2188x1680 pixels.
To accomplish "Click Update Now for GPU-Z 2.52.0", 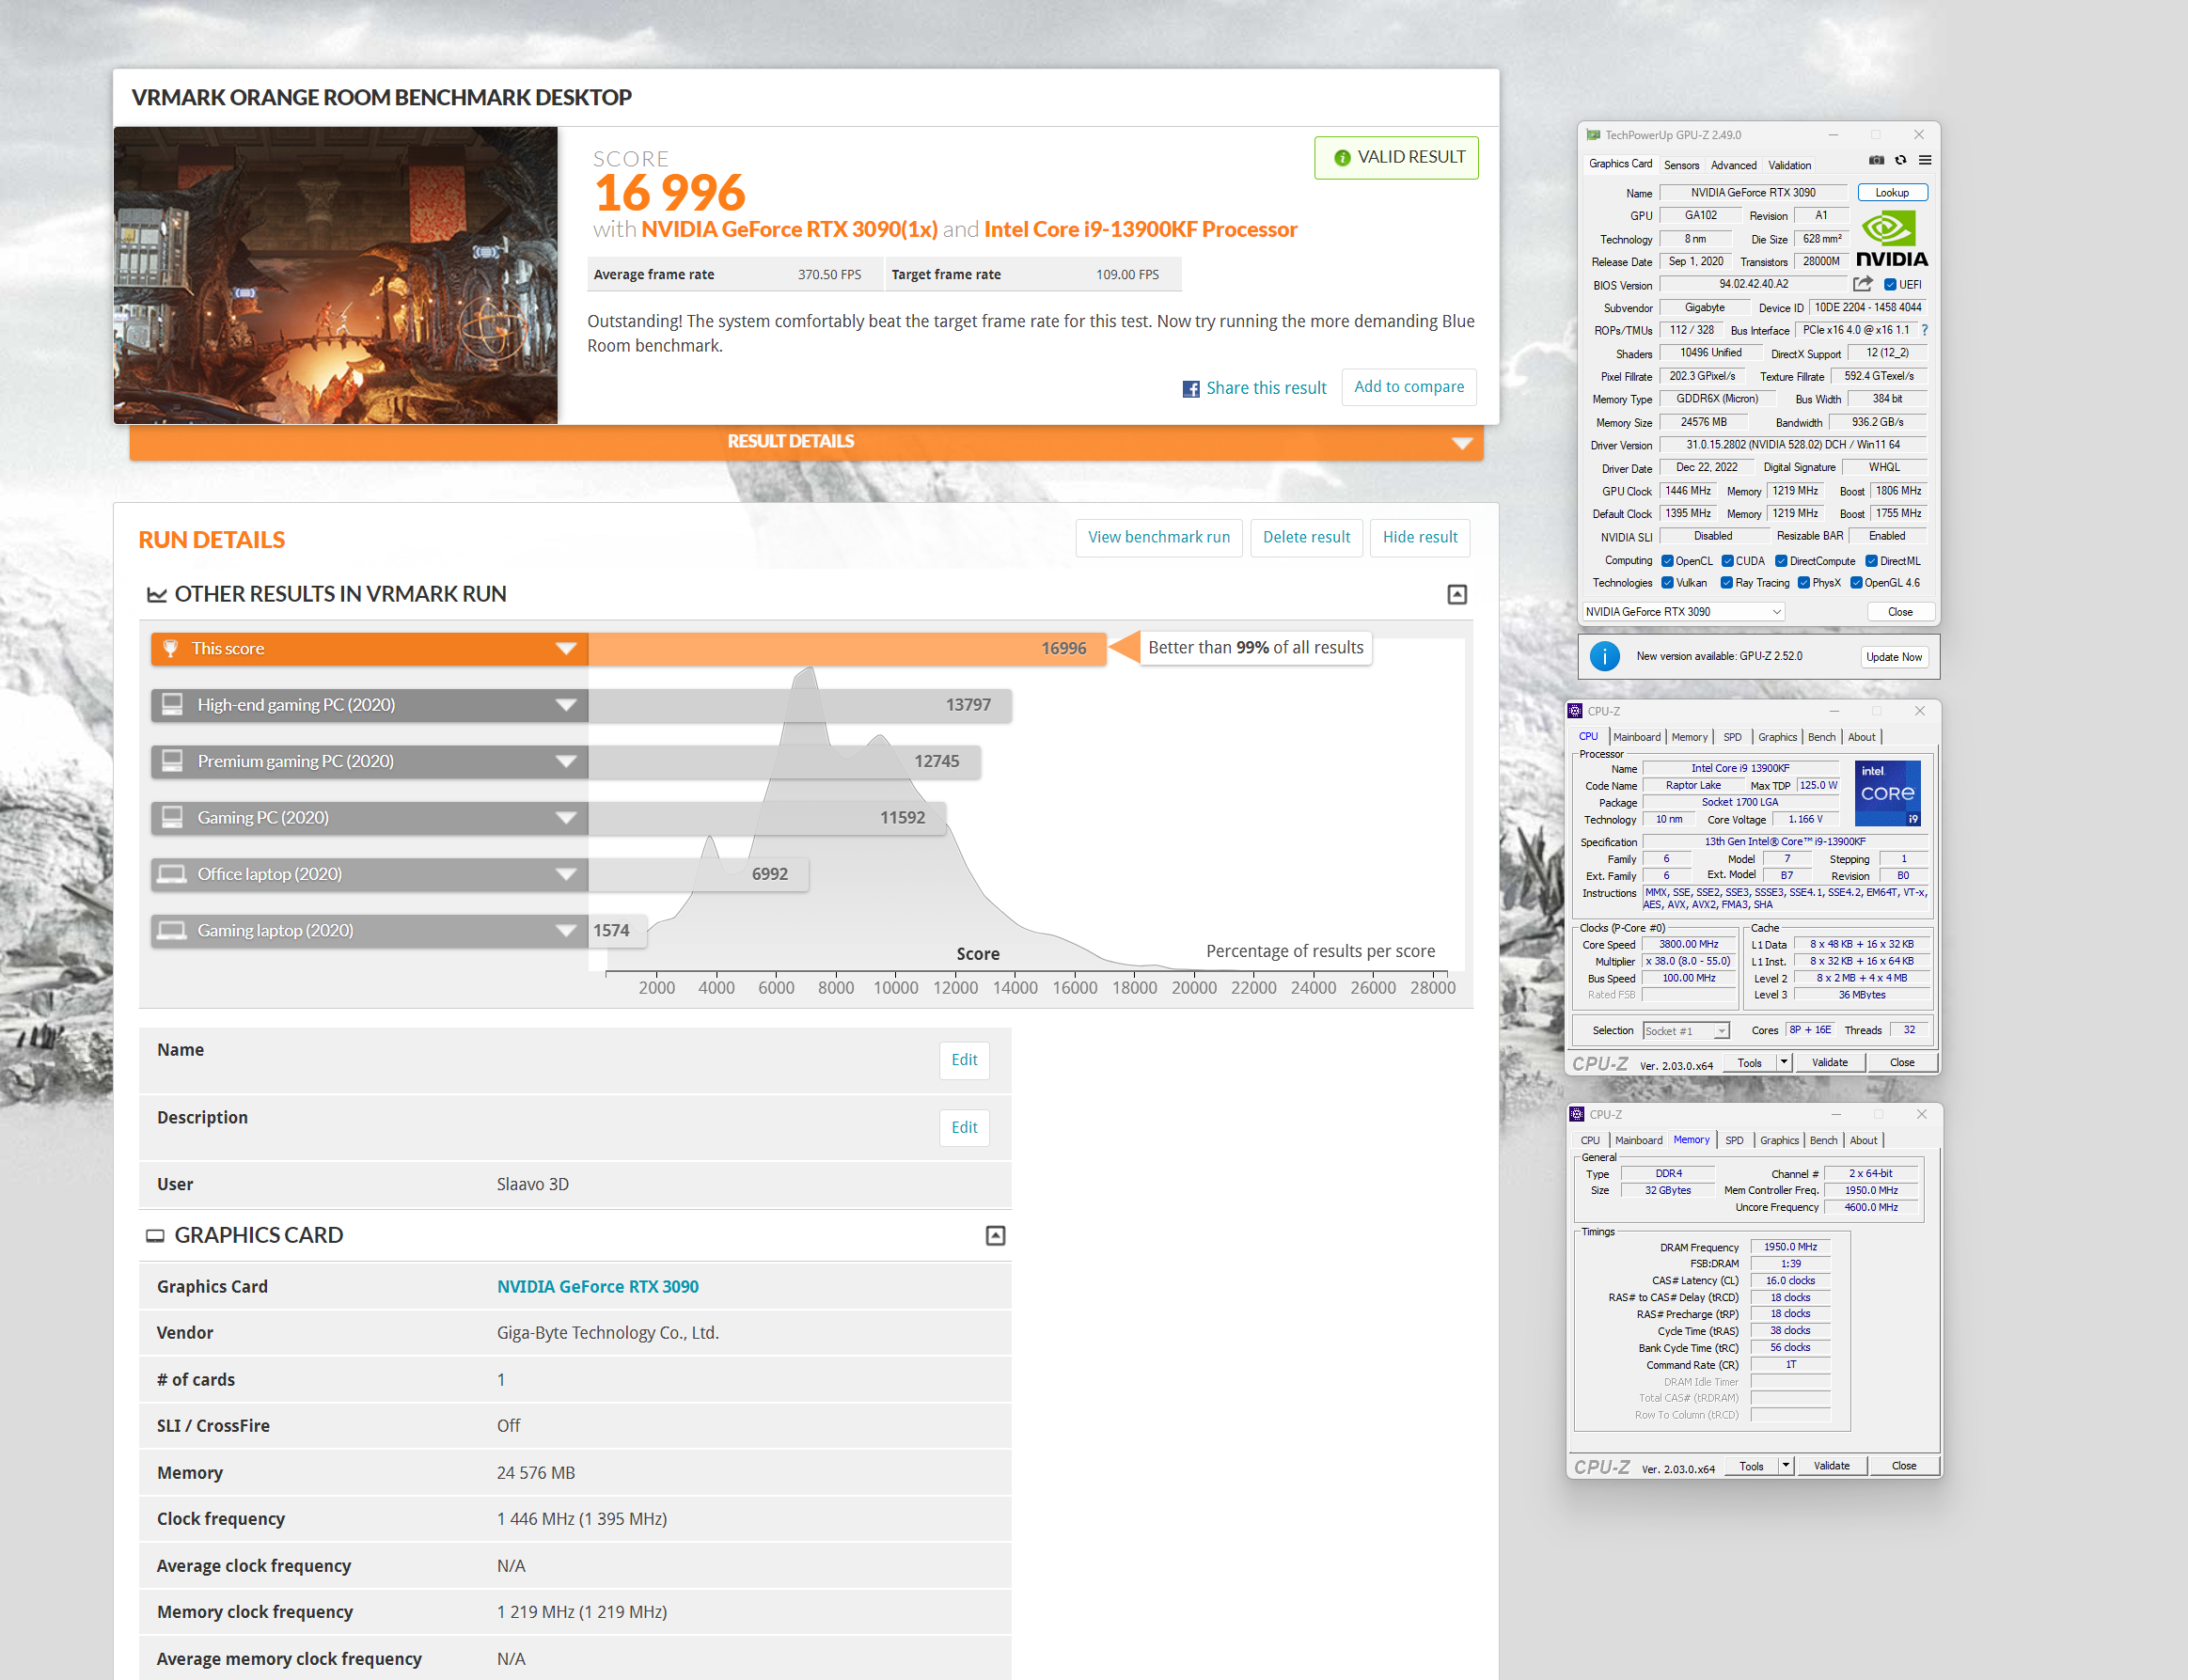I will 1894,656.
